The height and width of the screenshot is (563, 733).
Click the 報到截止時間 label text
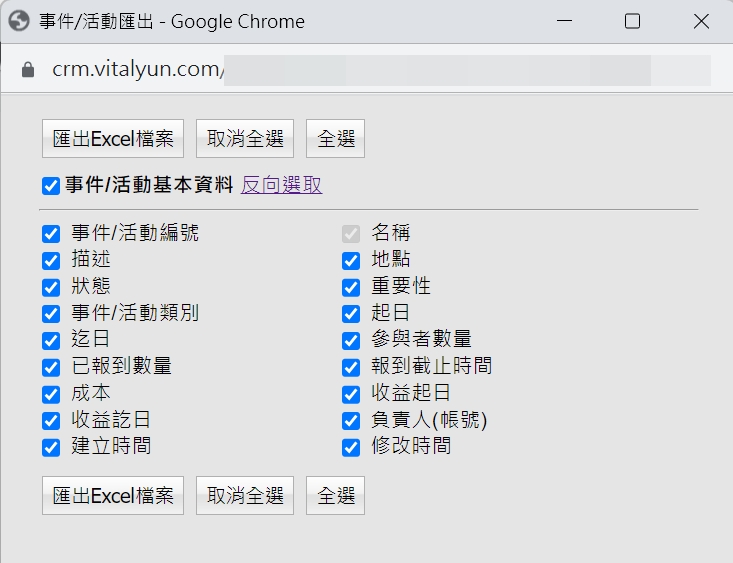coord(431,366)
